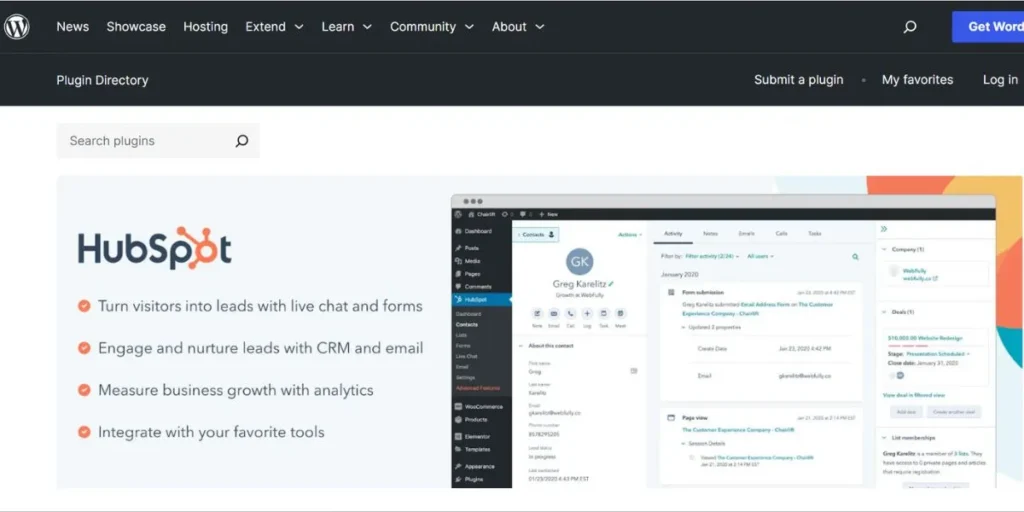Click the New button in preview admin bar

(x=549, y=214)
